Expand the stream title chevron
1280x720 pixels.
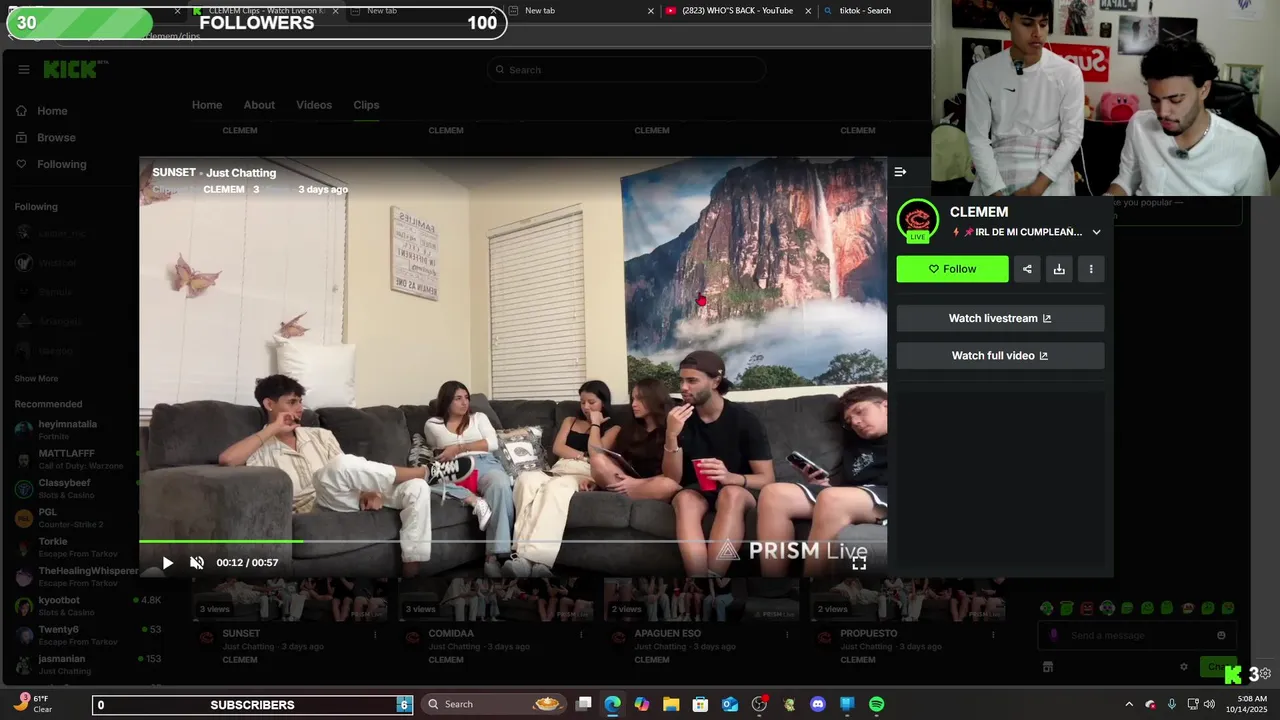pyautogui.click(x=1096, y=232)
